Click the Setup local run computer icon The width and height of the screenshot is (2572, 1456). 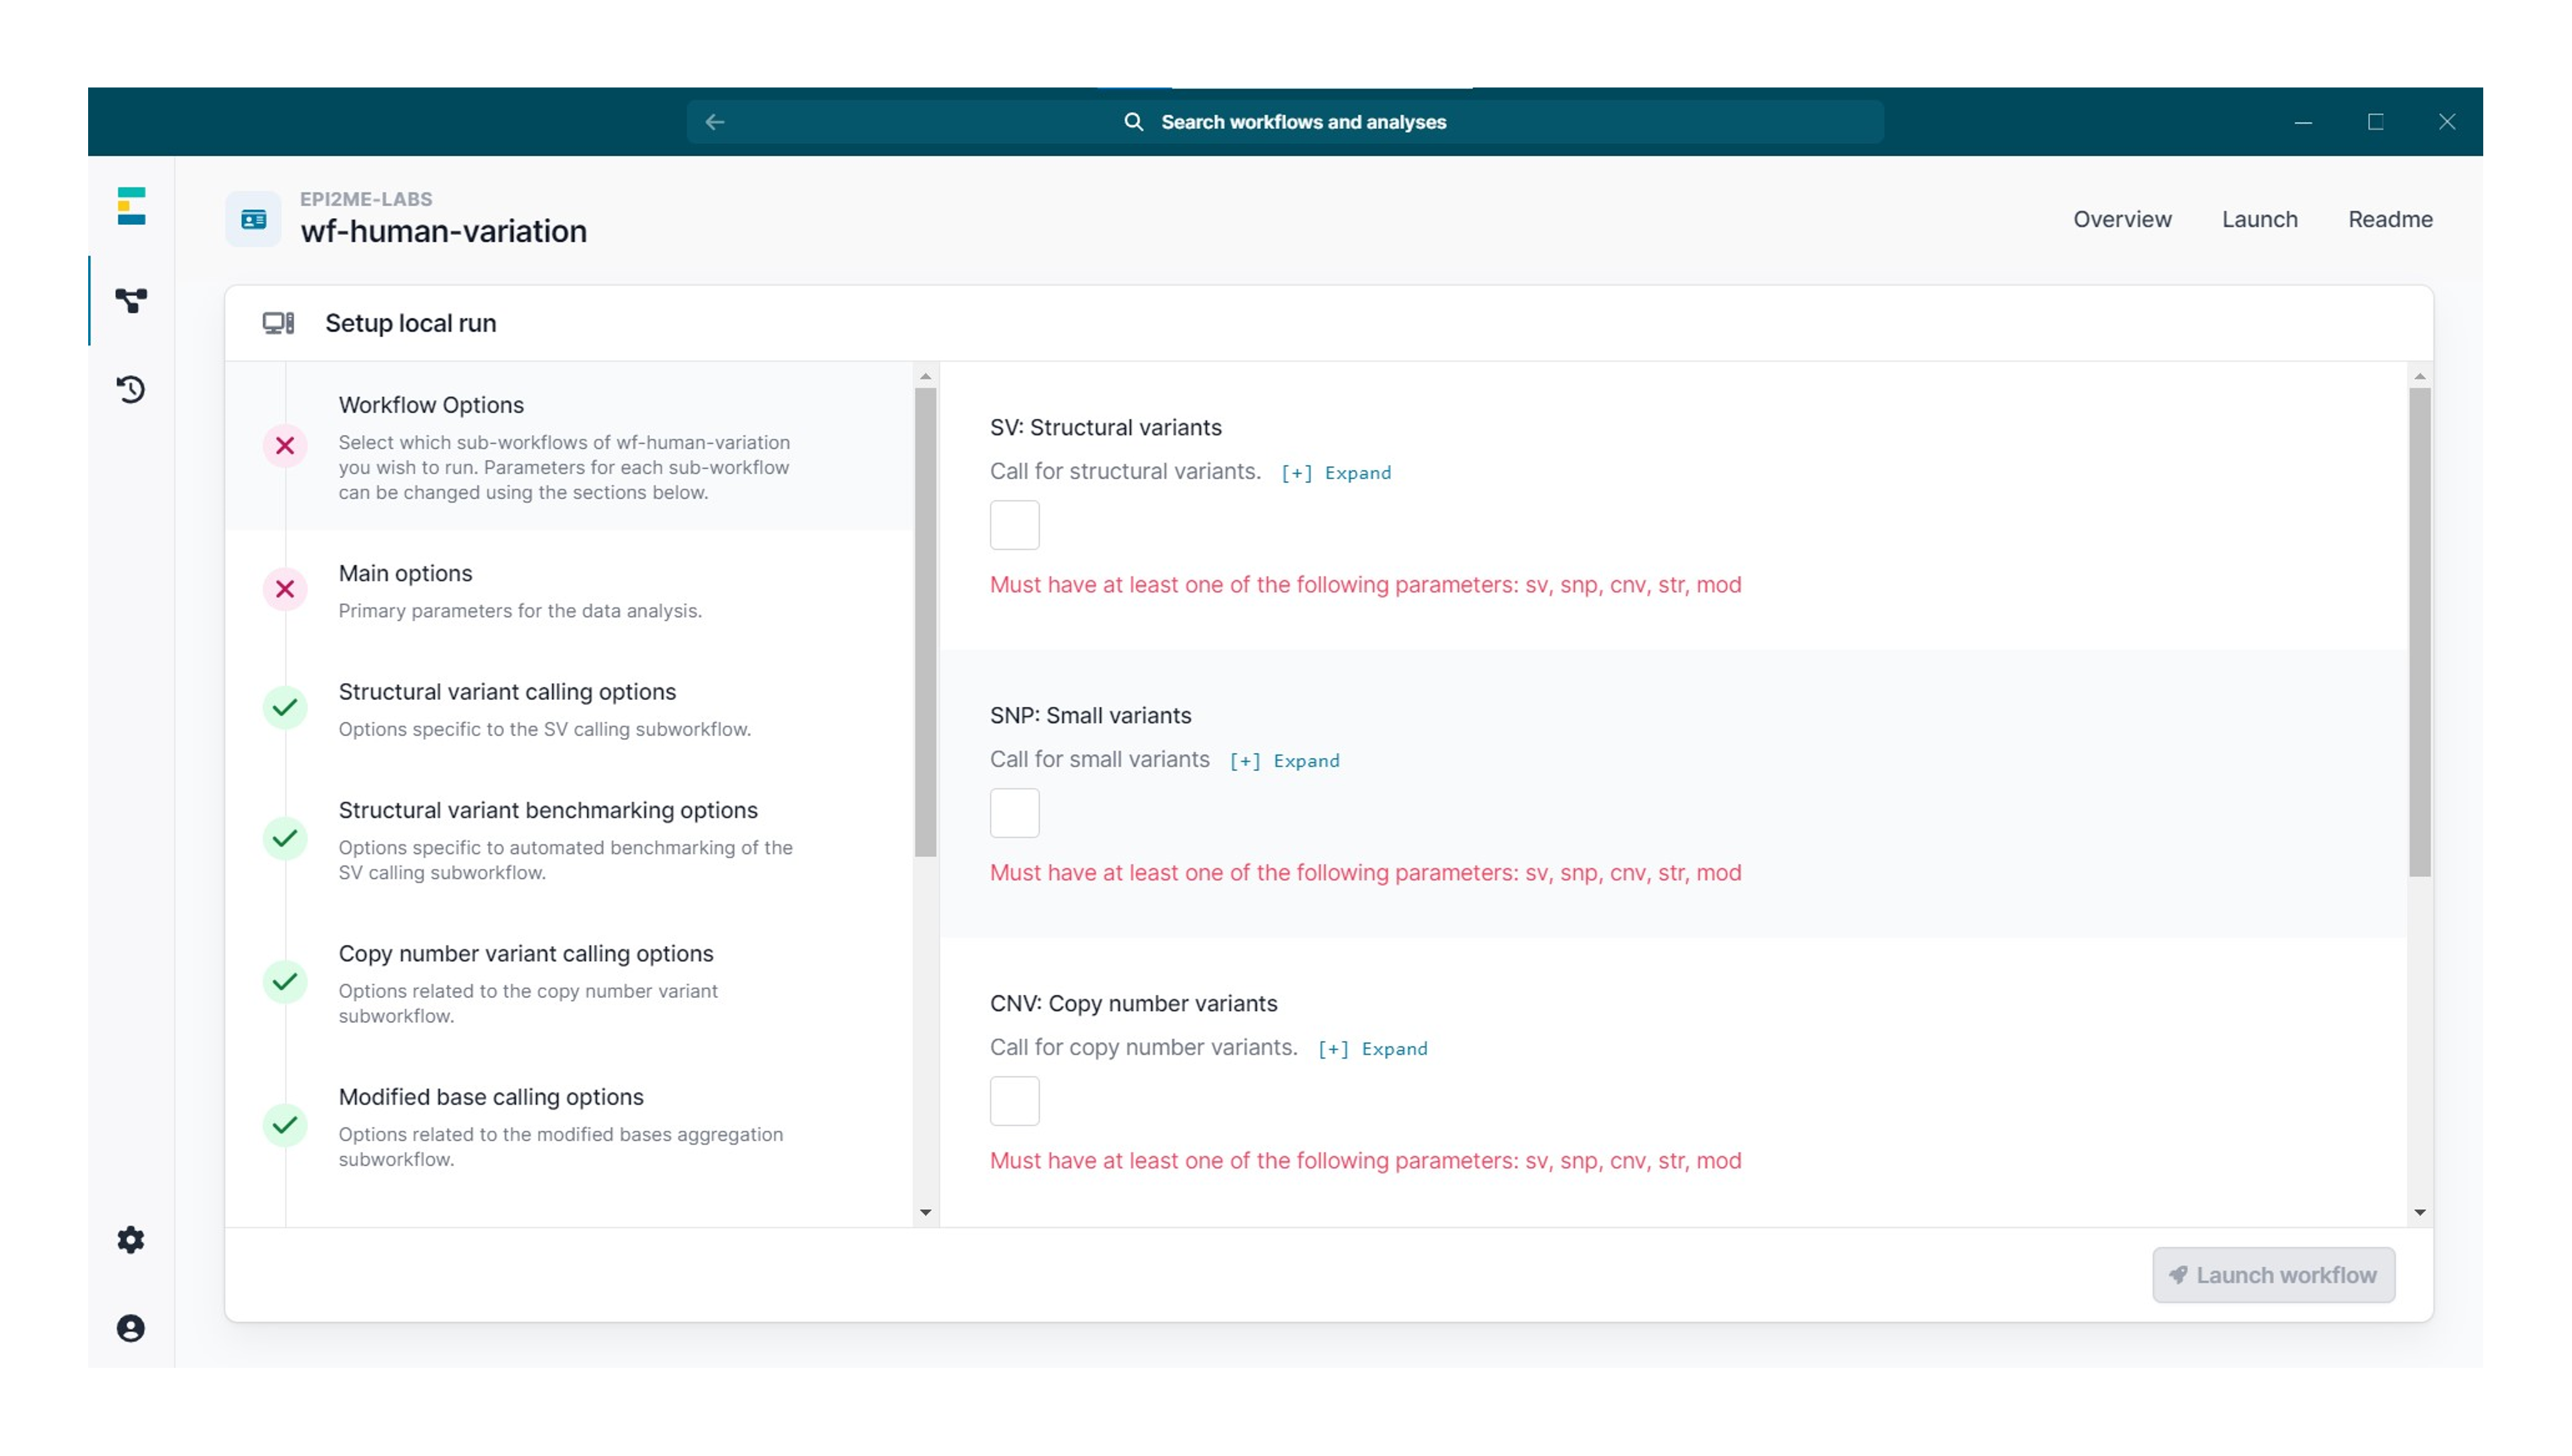(x=278, y=323)
